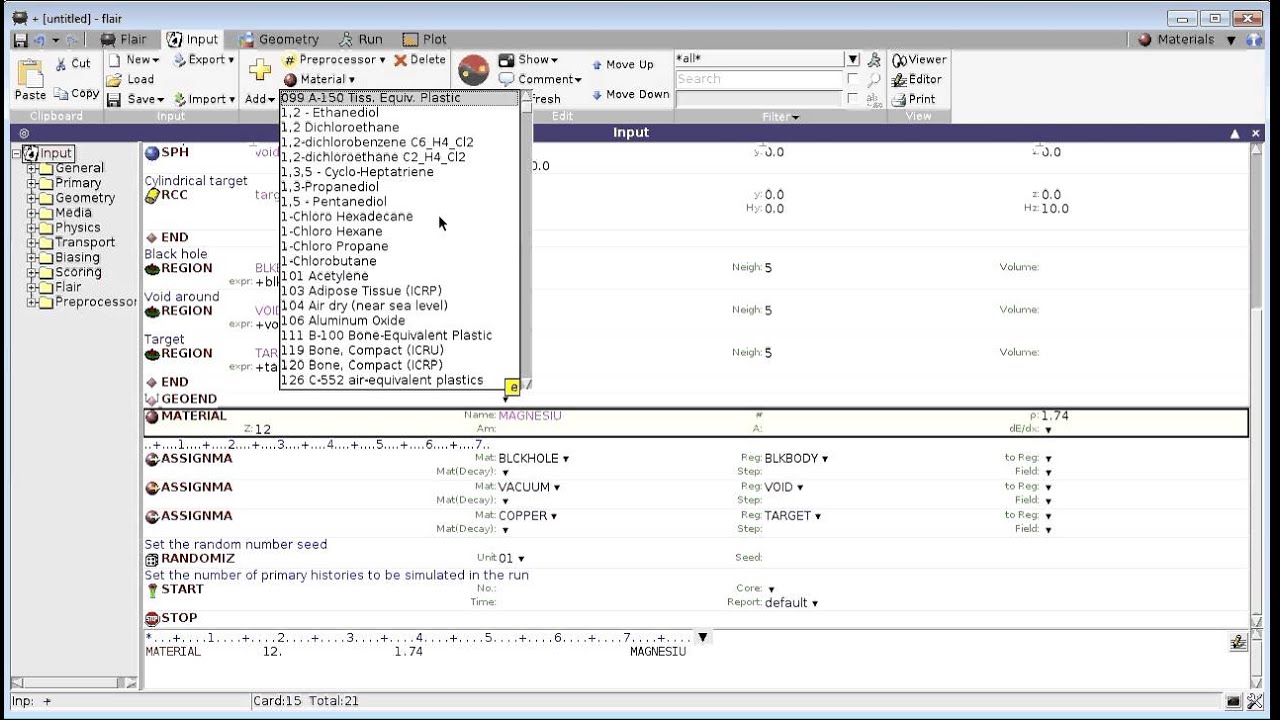Open the Preprocessor dropdown
This screenshot has height=720, width=1280.
[334, 60]
